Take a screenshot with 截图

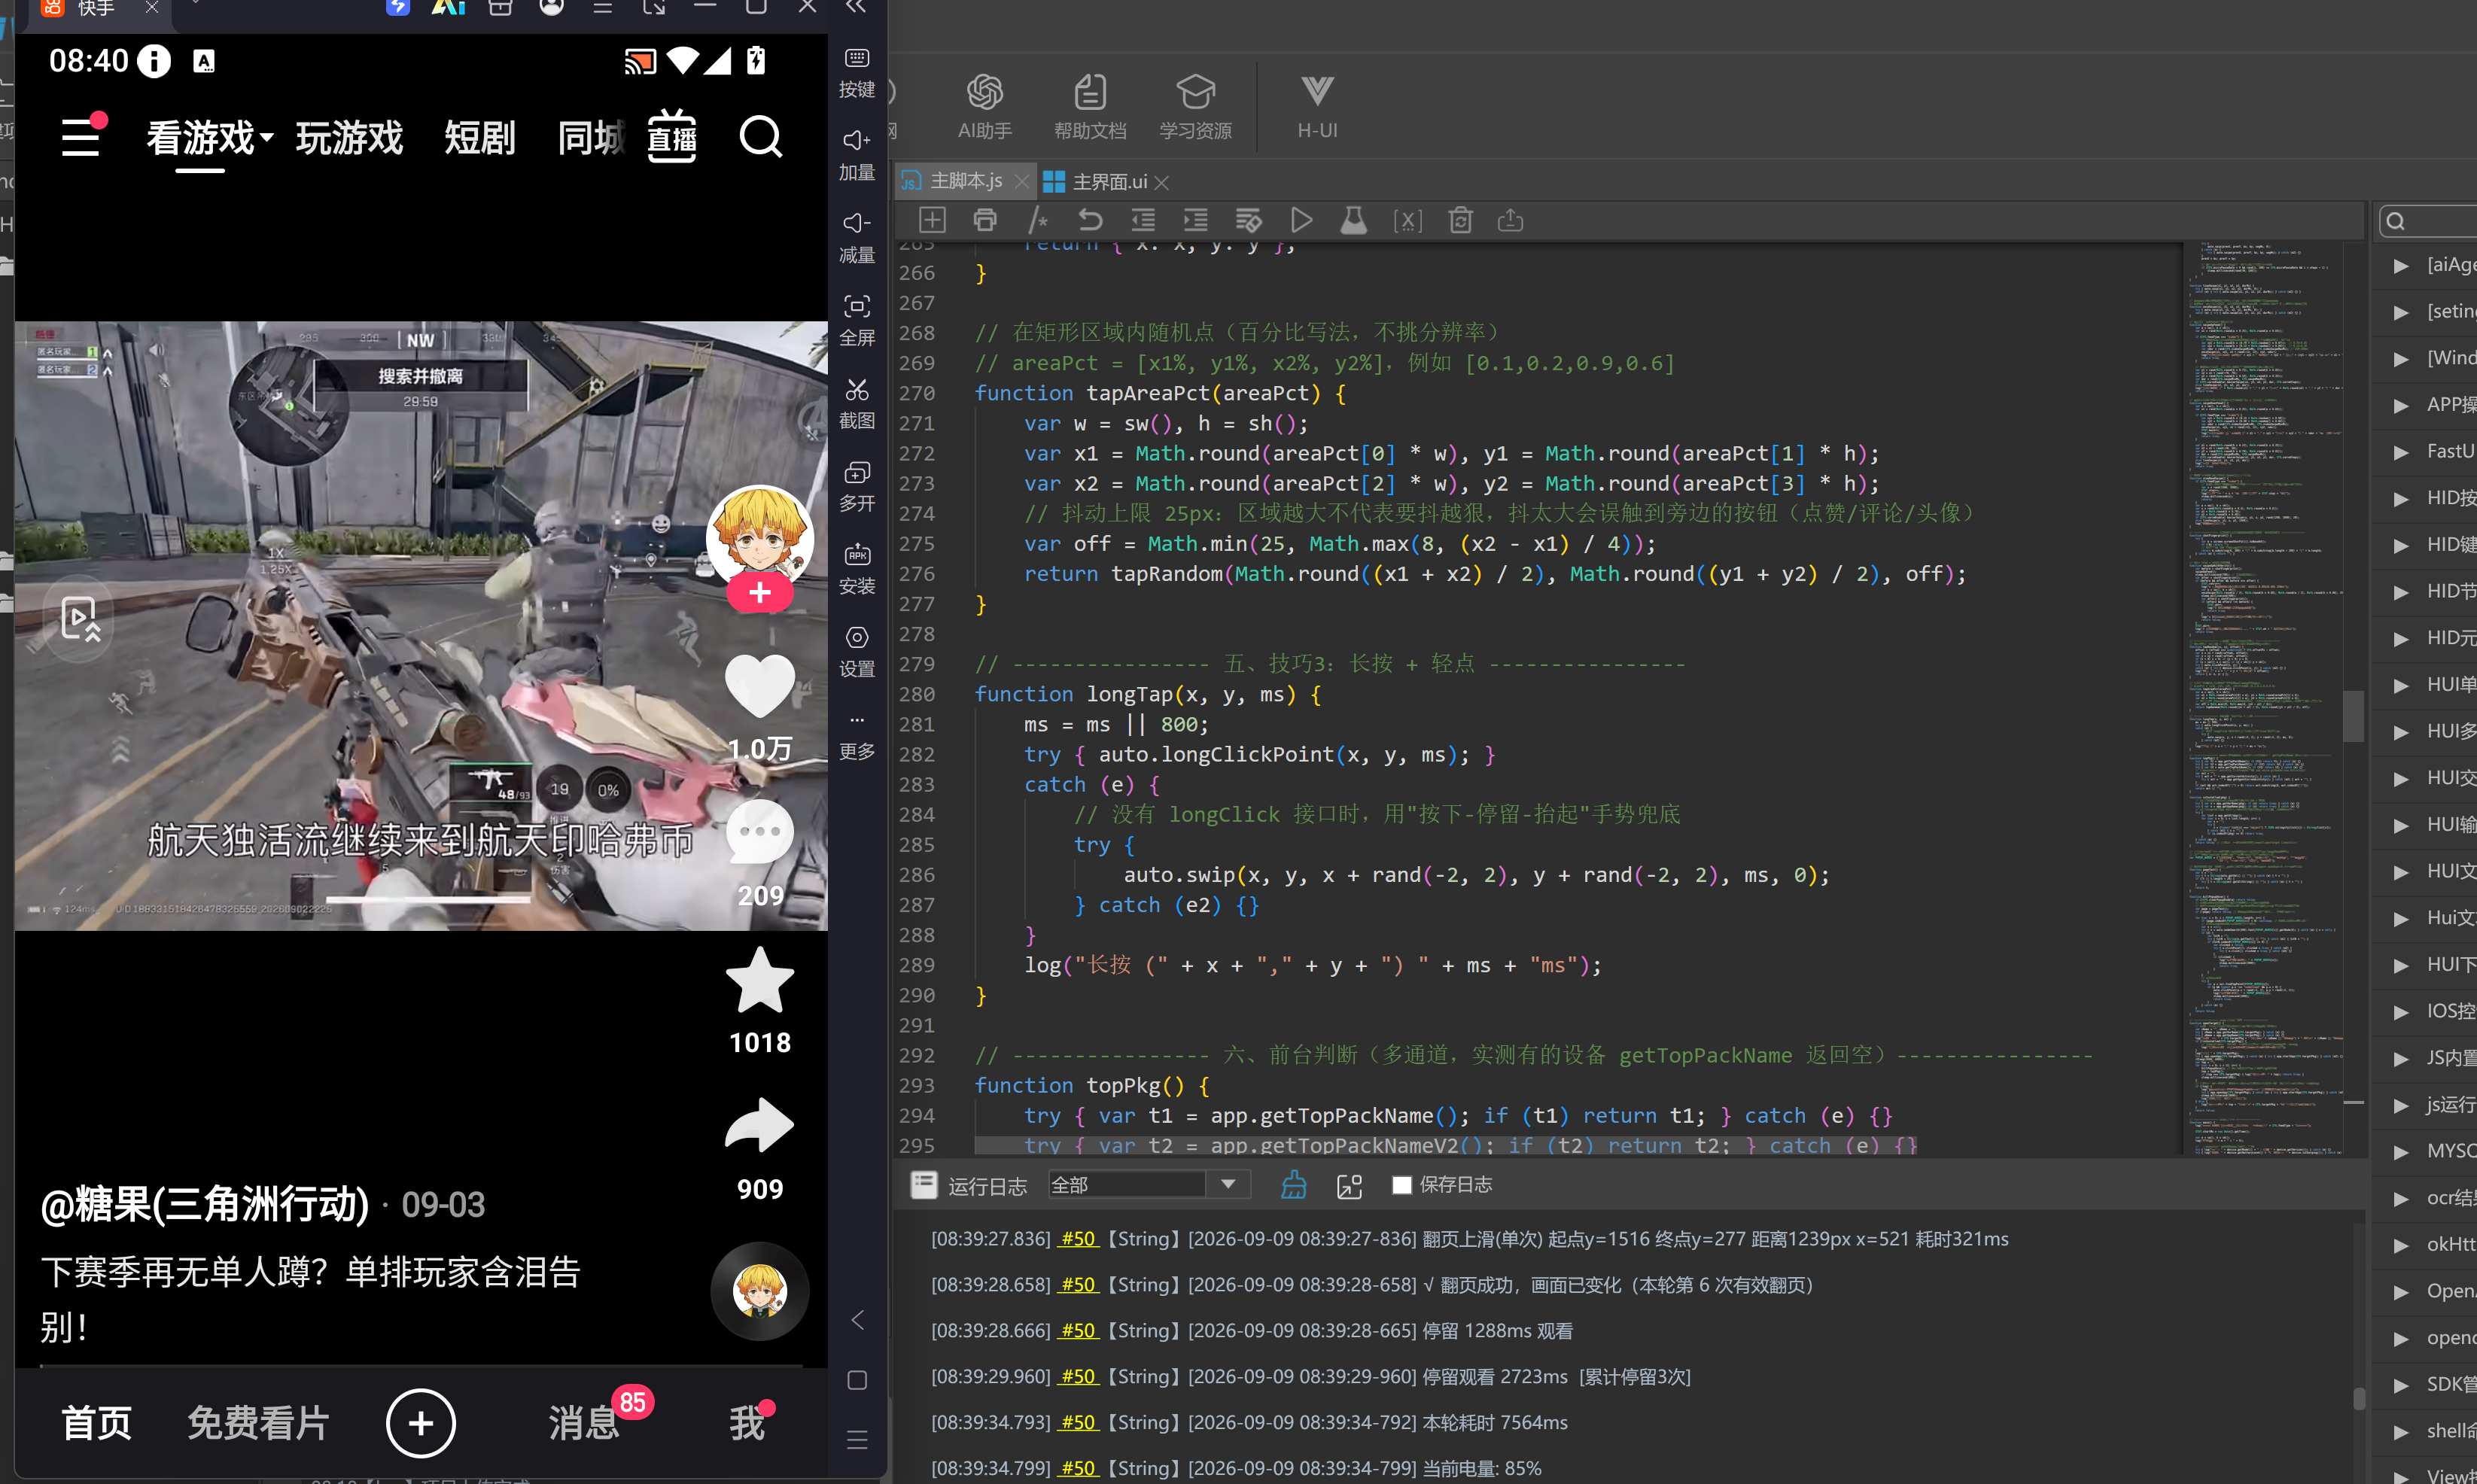857,404
